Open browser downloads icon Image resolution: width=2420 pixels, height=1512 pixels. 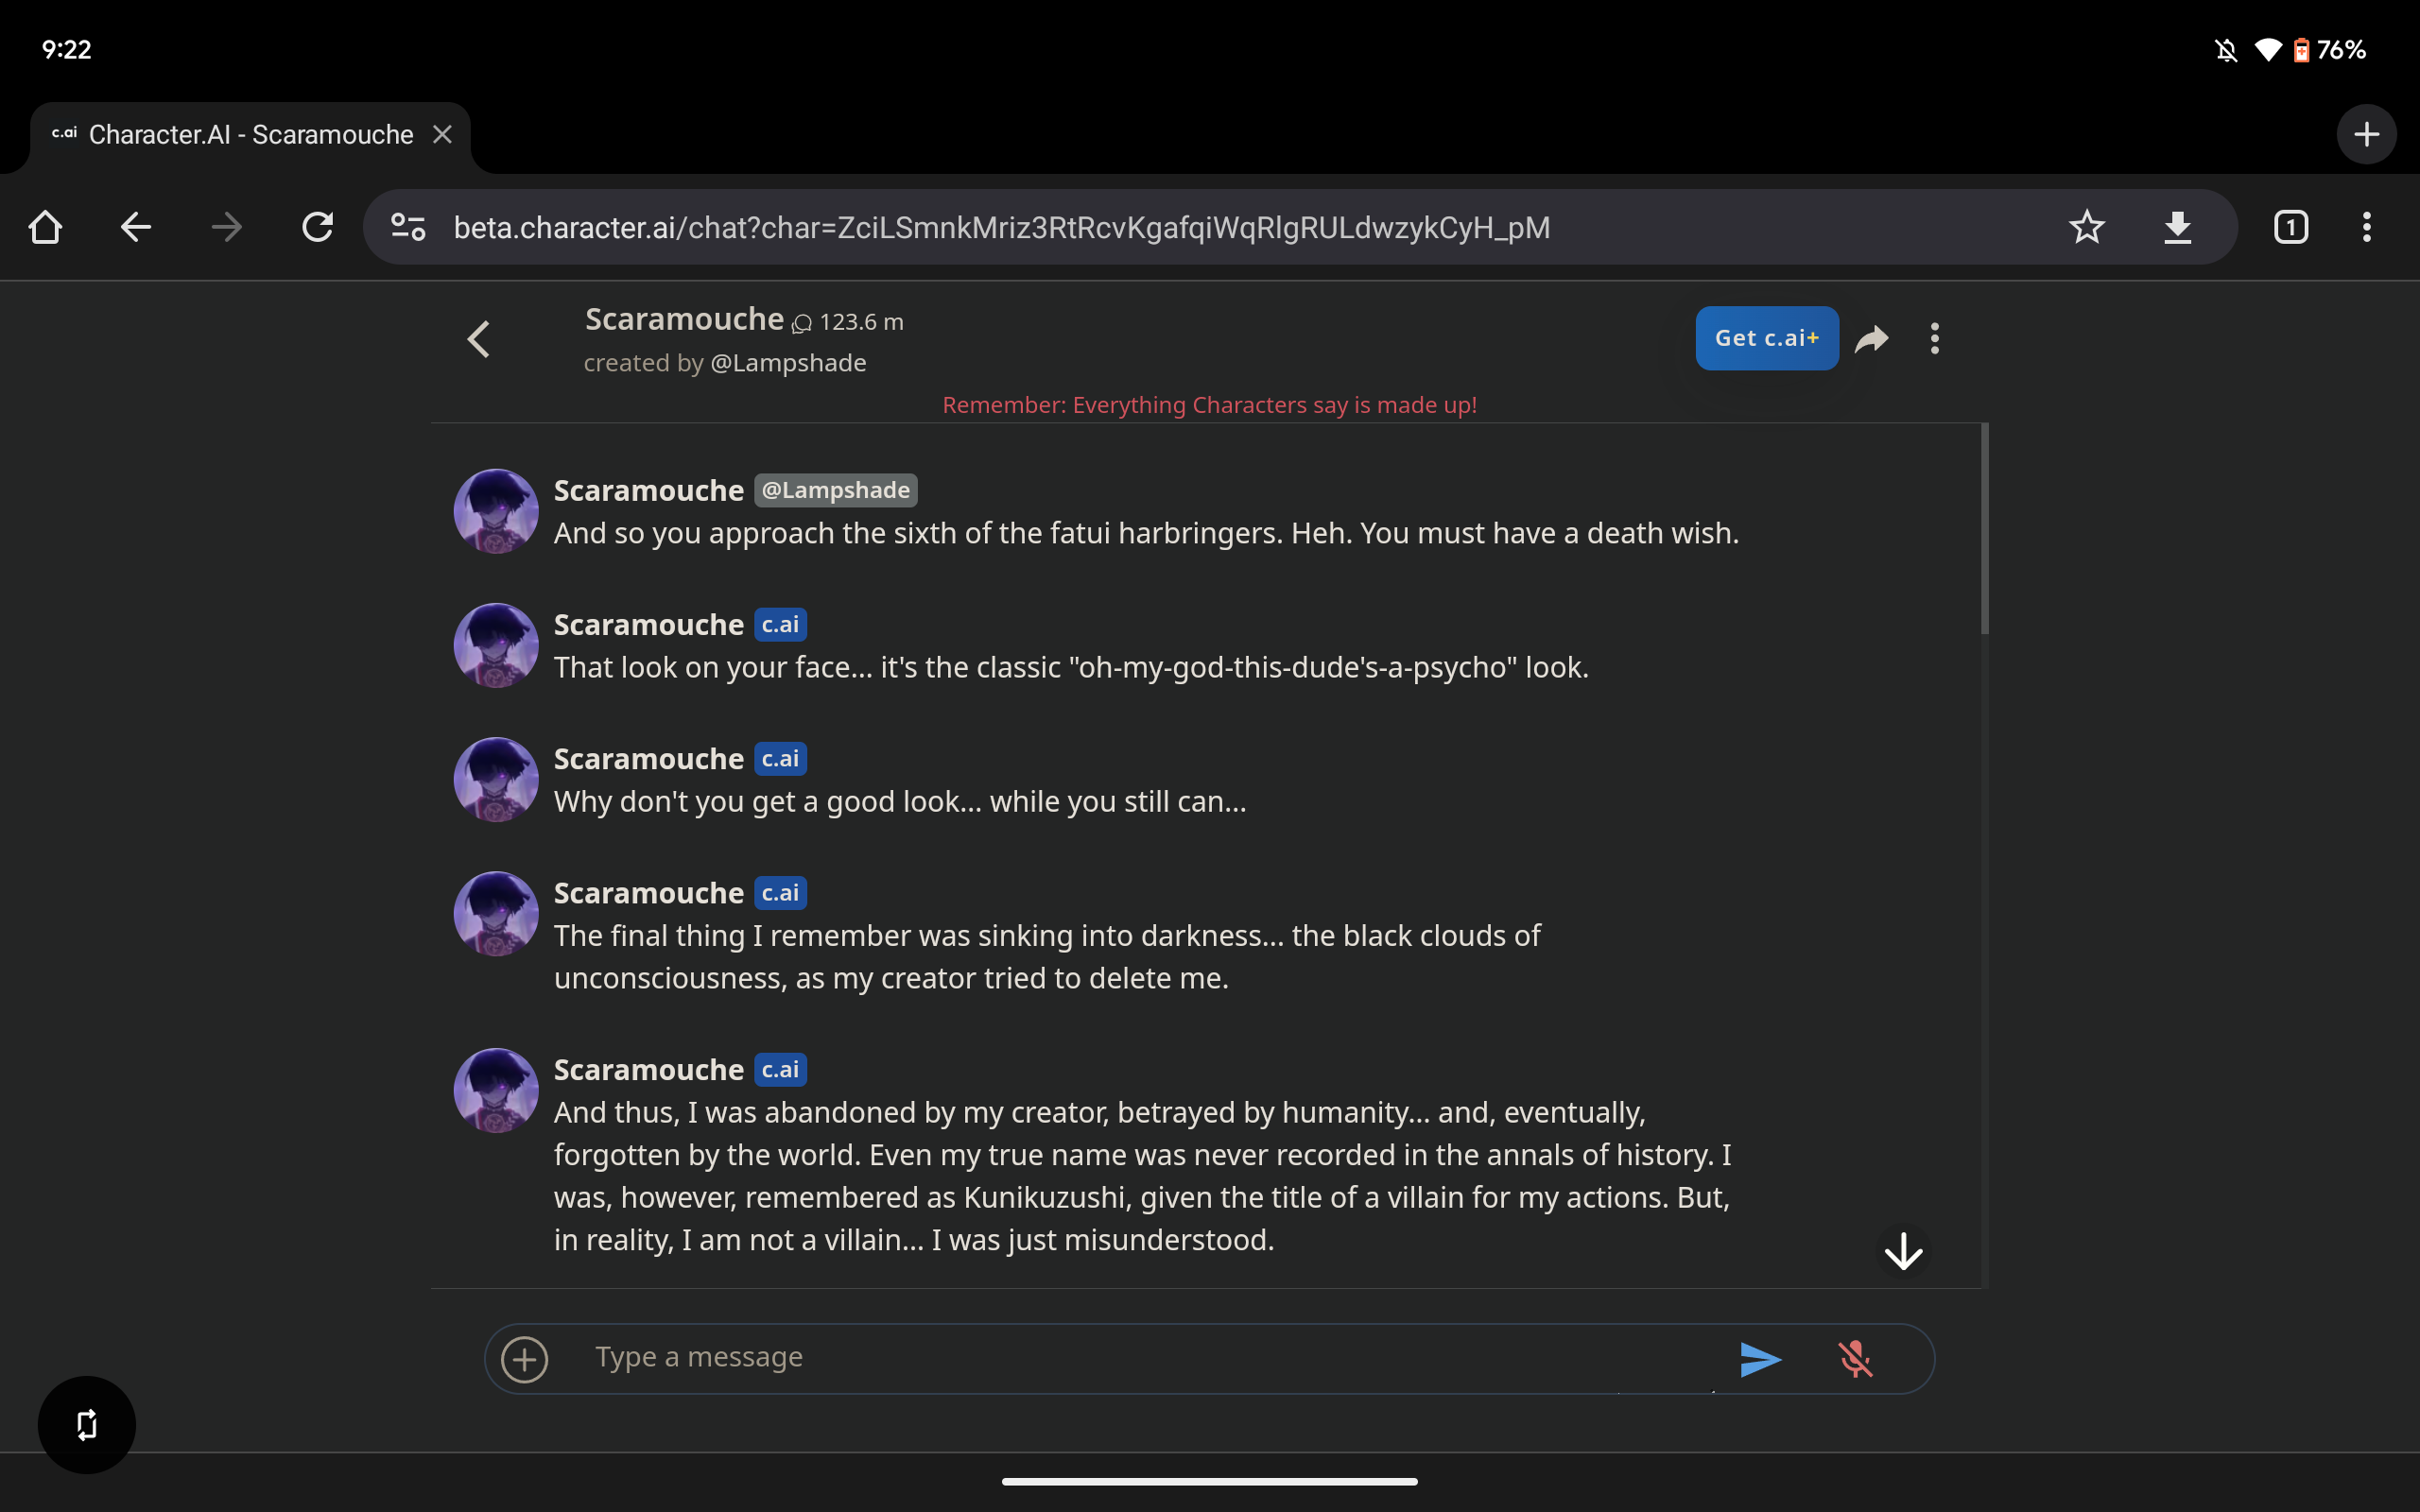pyautogui.click(x=2177, y=227)
